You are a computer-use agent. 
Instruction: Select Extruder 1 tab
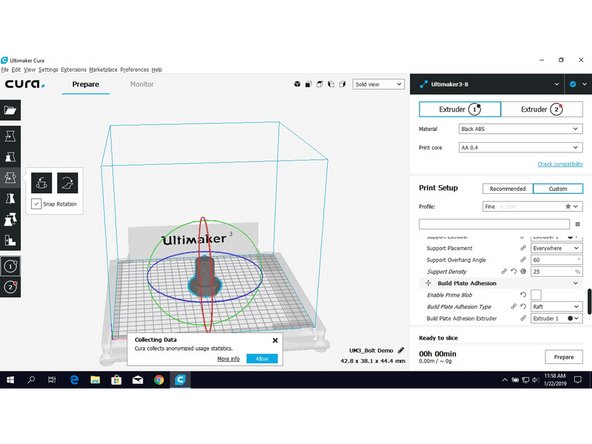(460, 109)
